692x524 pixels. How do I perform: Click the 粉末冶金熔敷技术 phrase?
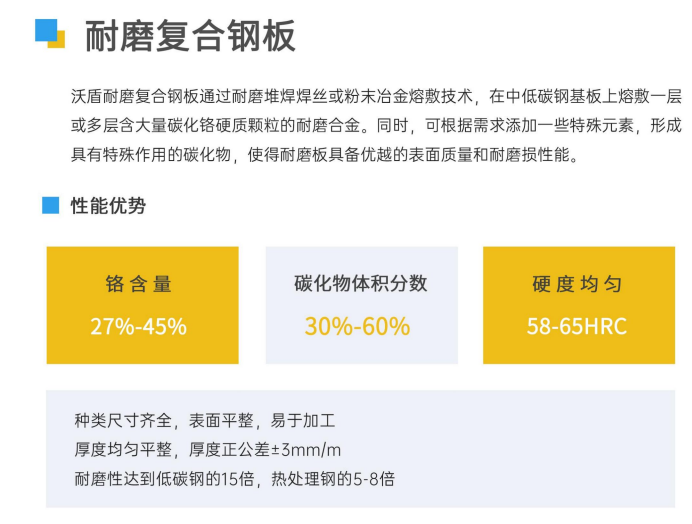point(407,97)
